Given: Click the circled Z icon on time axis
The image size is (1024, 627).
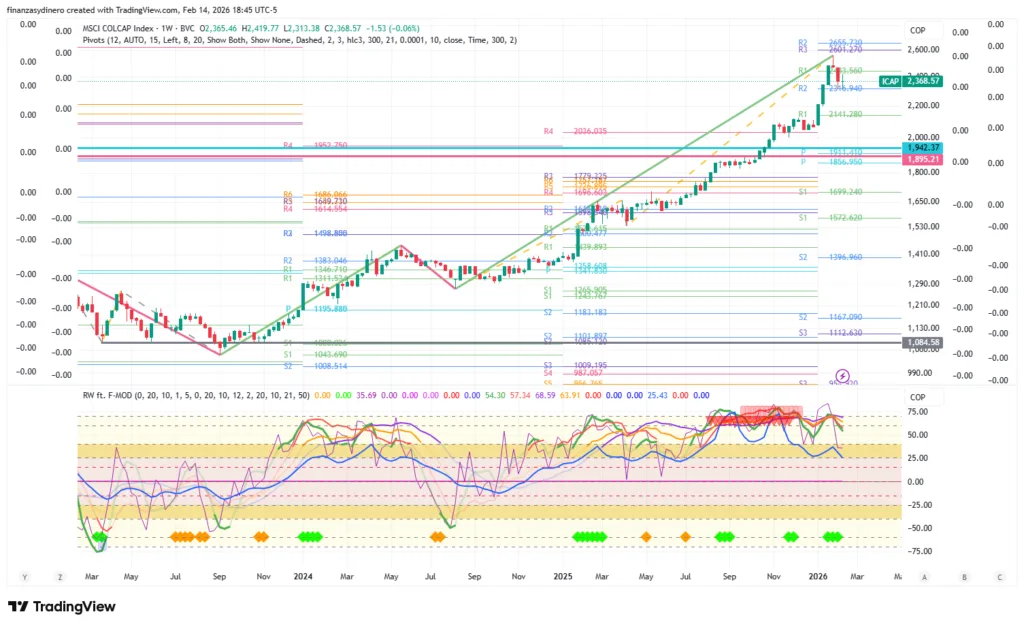Looking at the screenshot, I should [60, 577].
